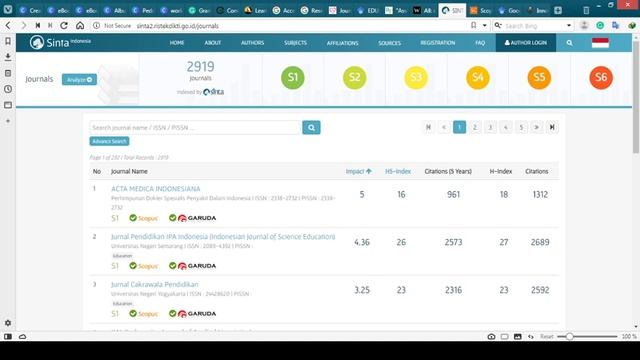640x360 pixels.
Task: Click the Search Bing input field
Action: (x=534, y=25)
